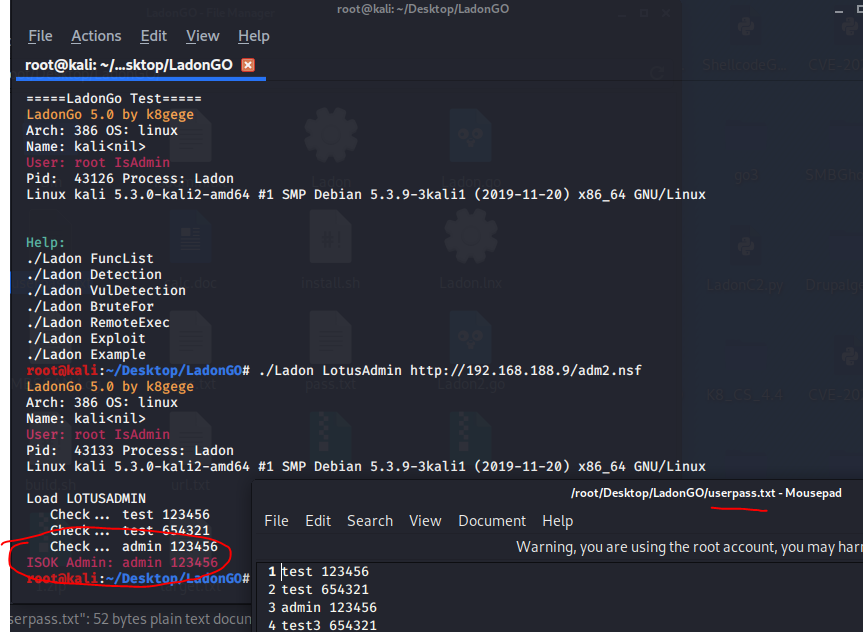Click './Ladon Example' in terminal
The image size is (863, 632).
[86, 355]
